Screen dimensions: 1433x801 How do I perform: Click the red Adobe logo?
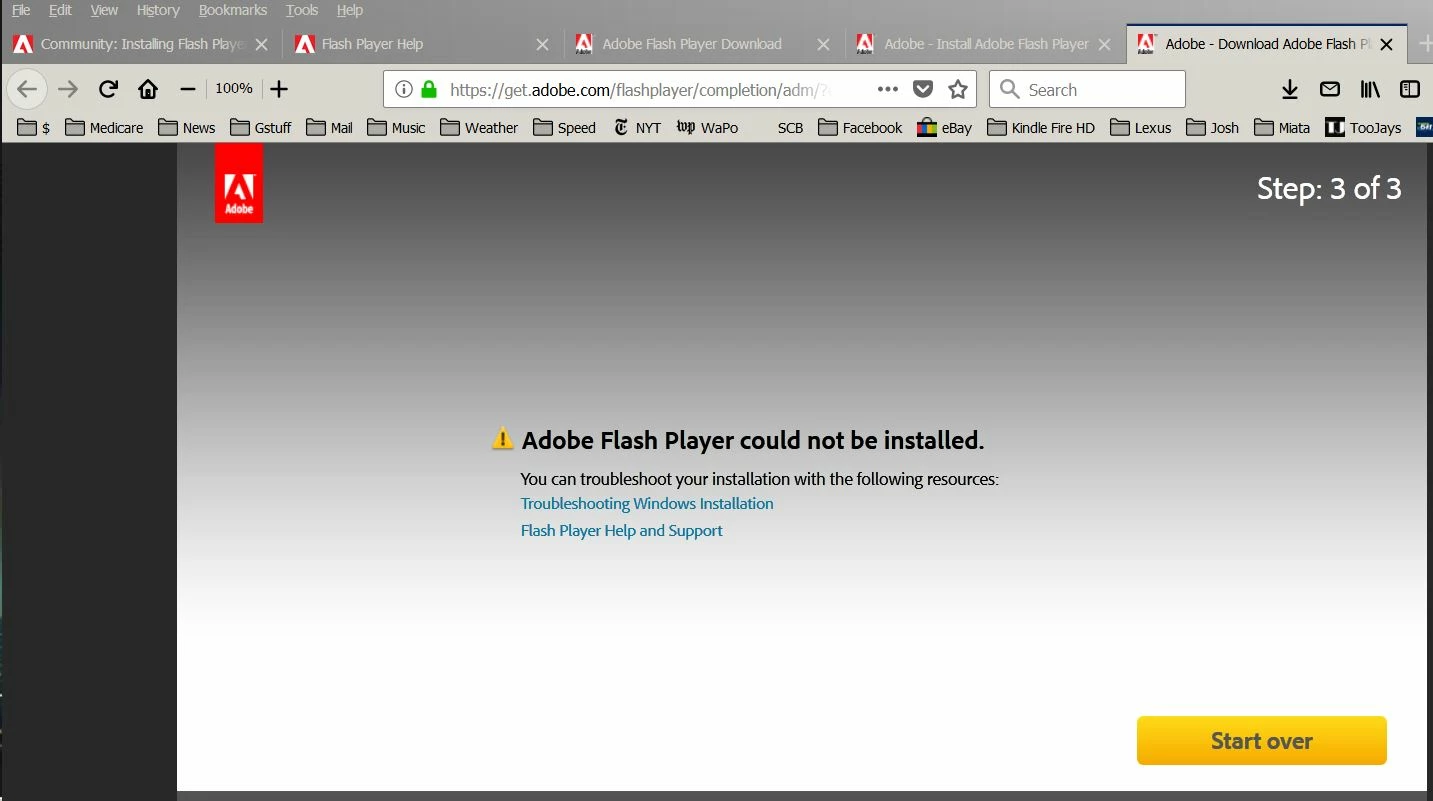pos(239,182)
